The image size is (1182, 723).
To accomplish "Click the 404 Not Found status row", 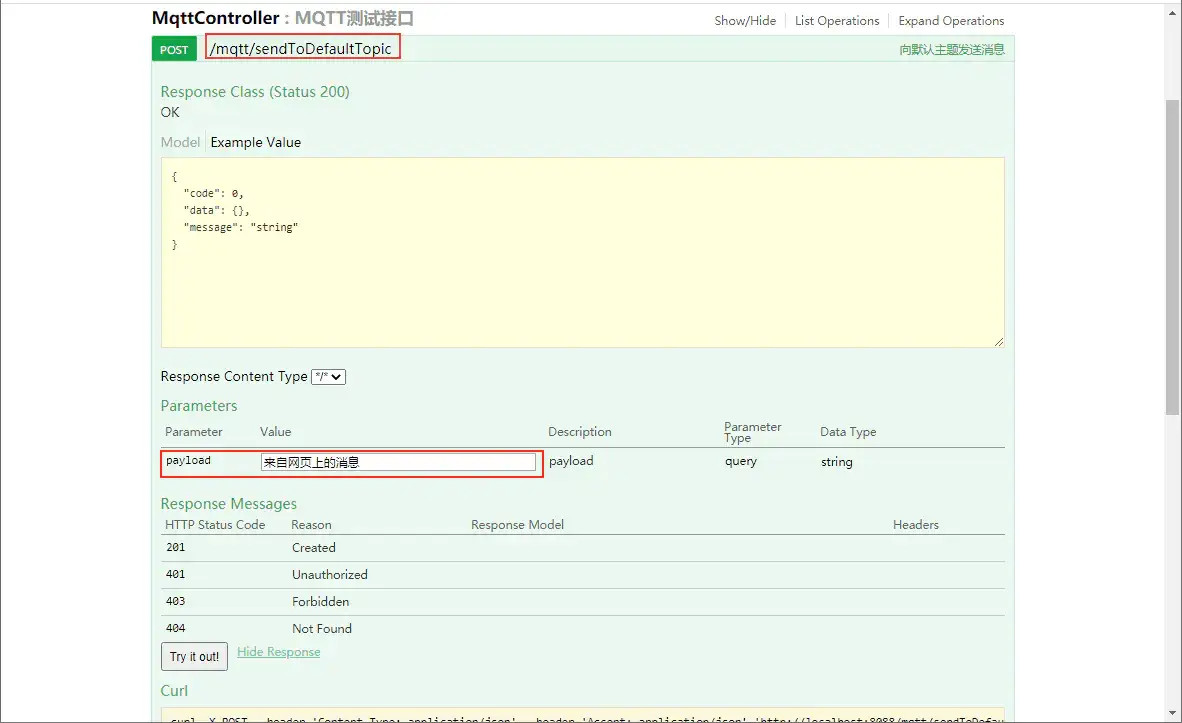I will click(x=582, y=629).
